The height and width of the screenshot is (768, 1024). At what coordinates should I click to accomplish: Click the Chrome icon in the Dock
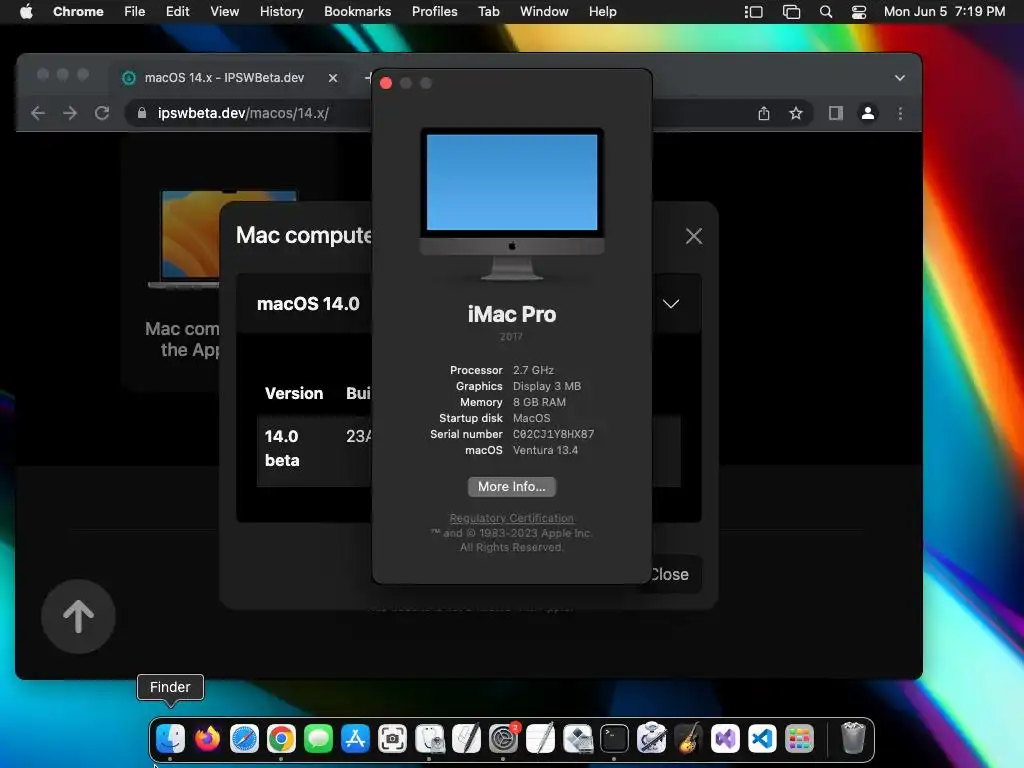tap(281, 739)
